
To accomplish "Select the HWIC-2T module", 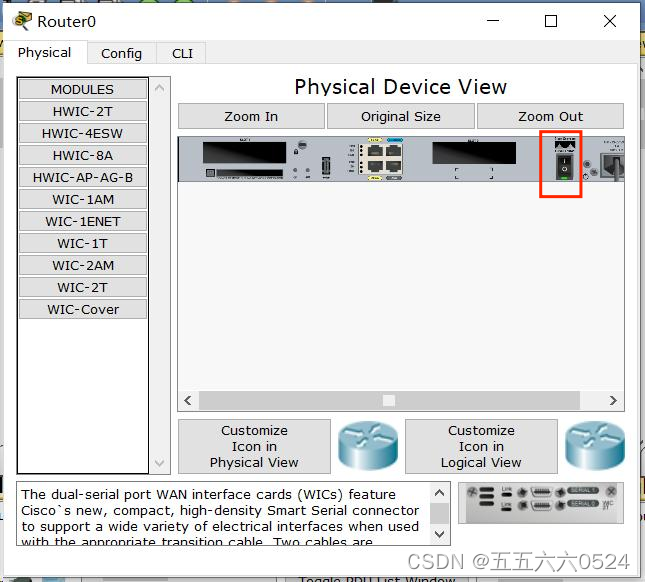I will (83, 111).
